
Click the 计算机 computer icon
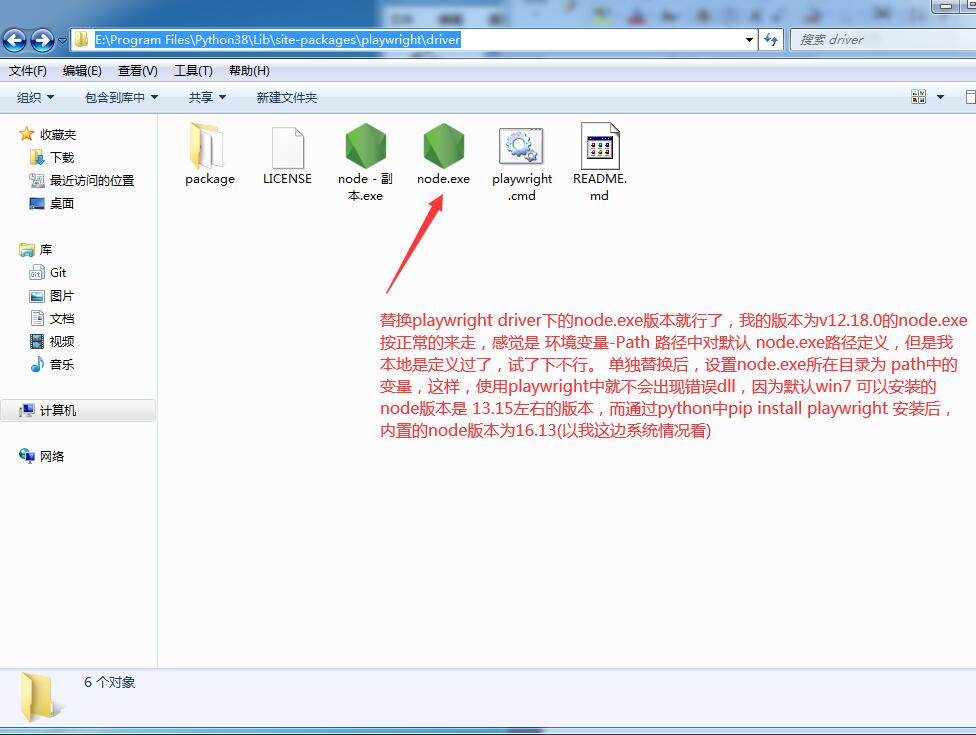click(x=27, y=410)
